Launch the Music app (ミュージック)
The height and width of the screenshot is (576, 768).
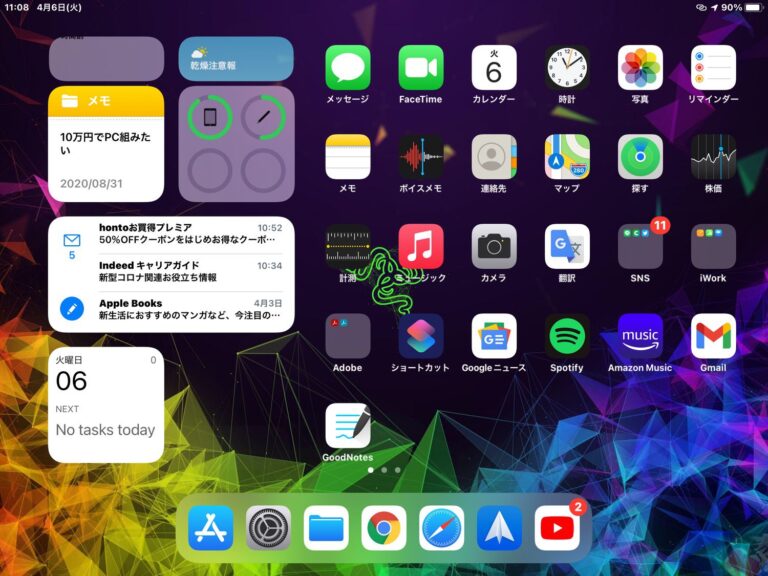pyautogui.click(x=421, y=246)
